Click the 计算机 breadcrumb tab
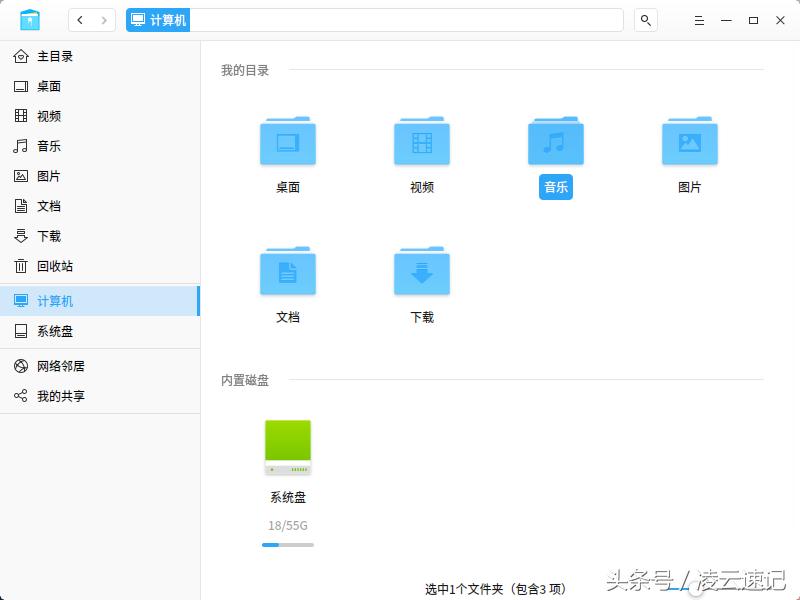The image size is (800, 600). tap(158, 18)
